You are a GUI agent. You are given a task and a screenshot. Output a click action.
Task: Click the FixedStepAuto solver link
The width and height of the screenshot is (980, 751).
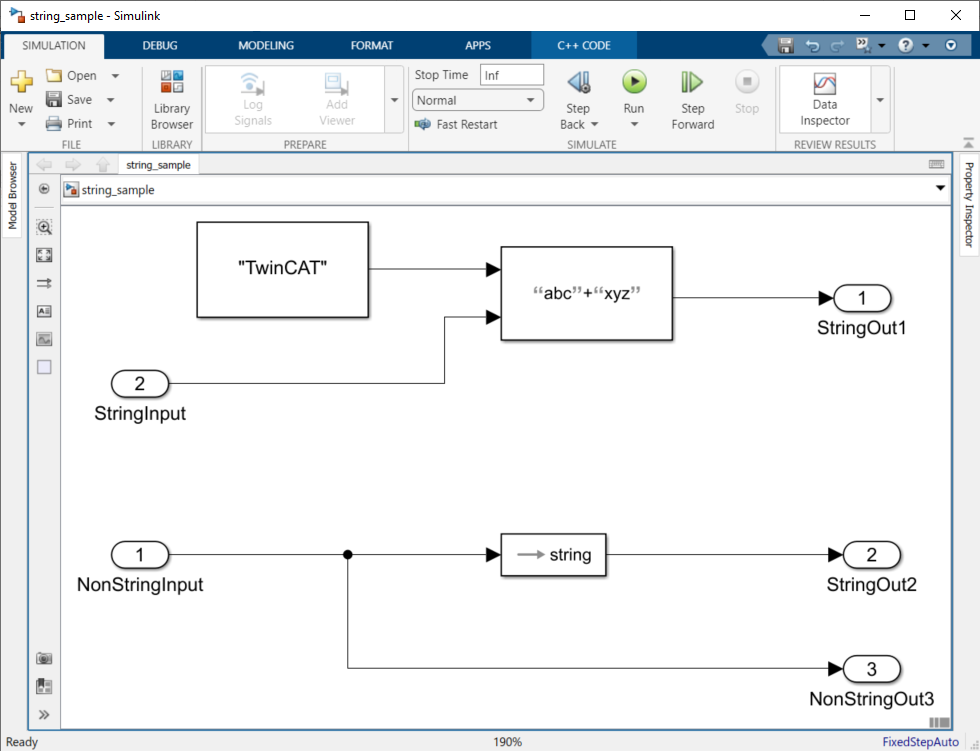(921, 742)
